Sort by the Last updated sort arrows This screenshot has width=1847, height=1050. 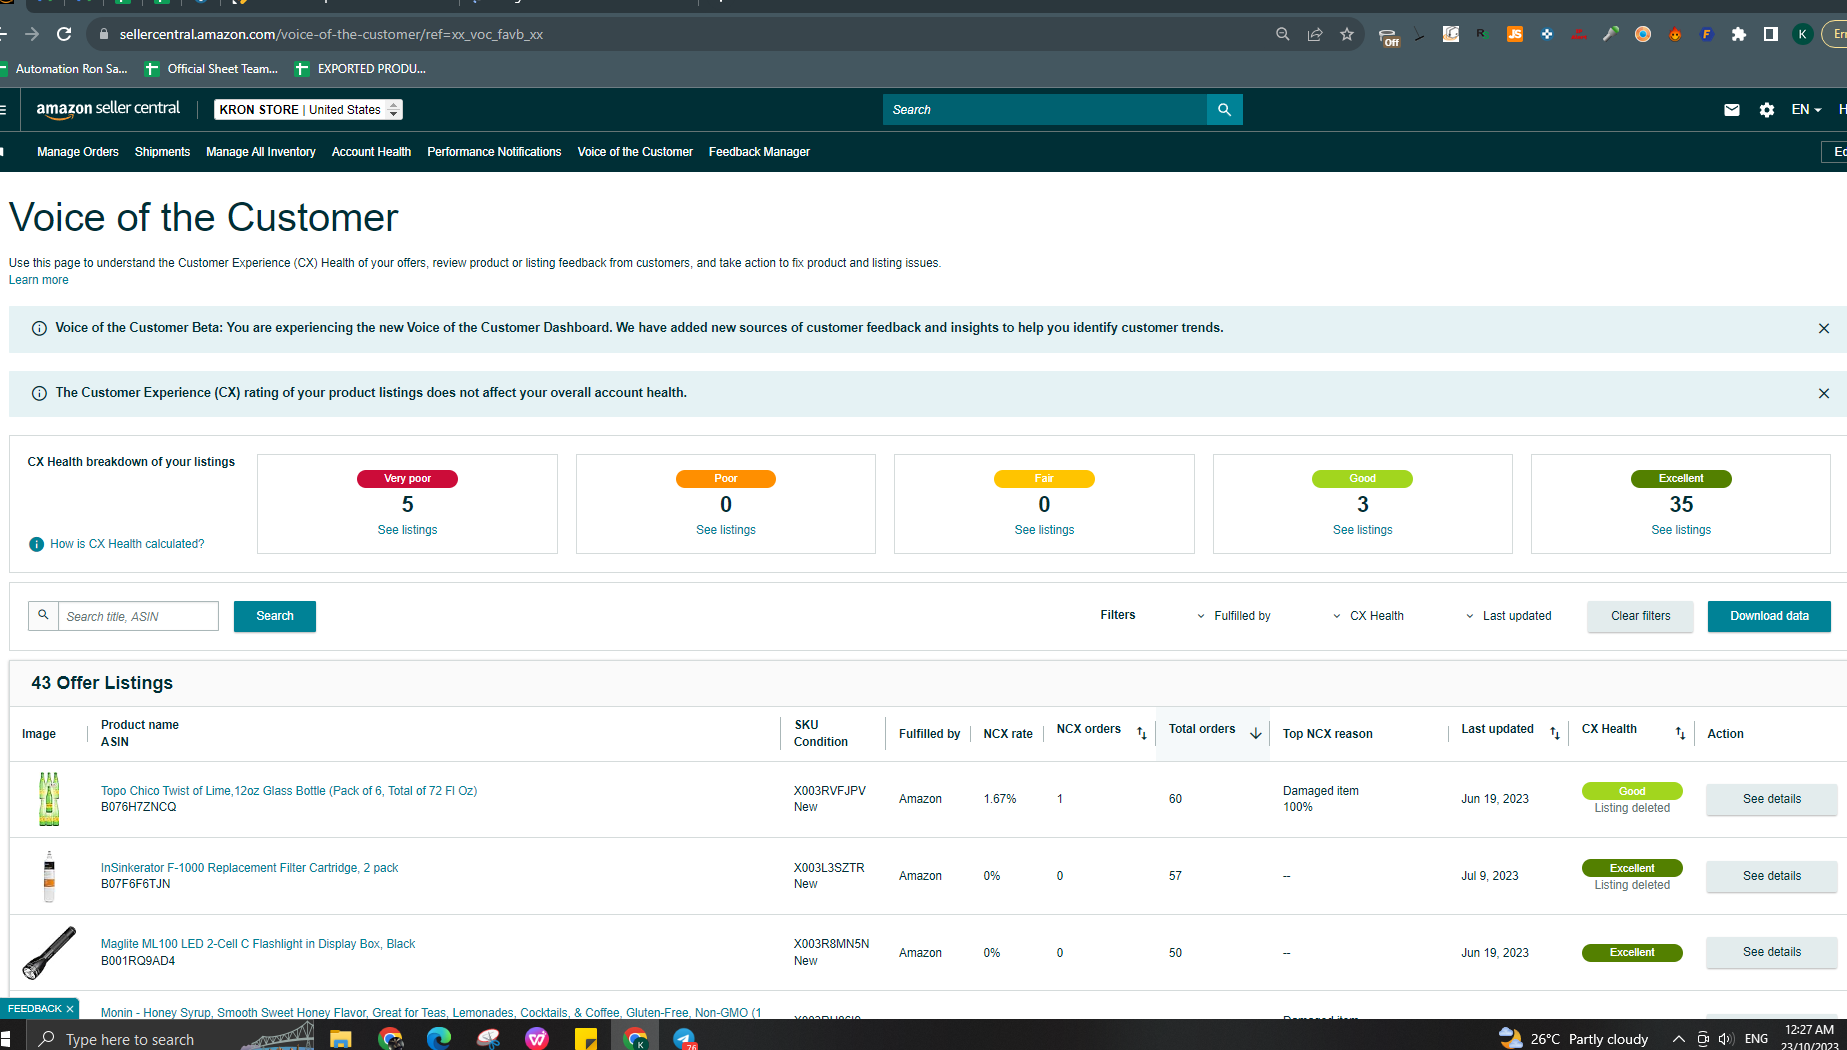(1555, 733)
